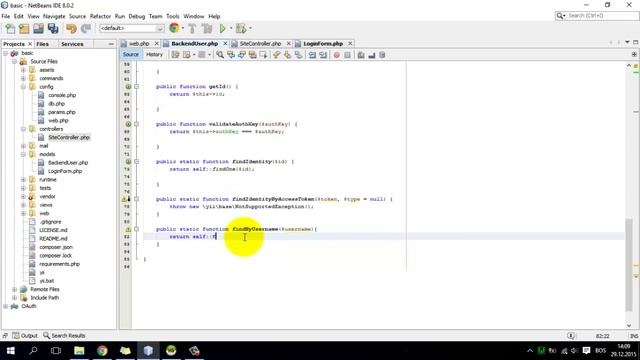Expand the assets folder
The image size is (640, 360).
[23, 70]
